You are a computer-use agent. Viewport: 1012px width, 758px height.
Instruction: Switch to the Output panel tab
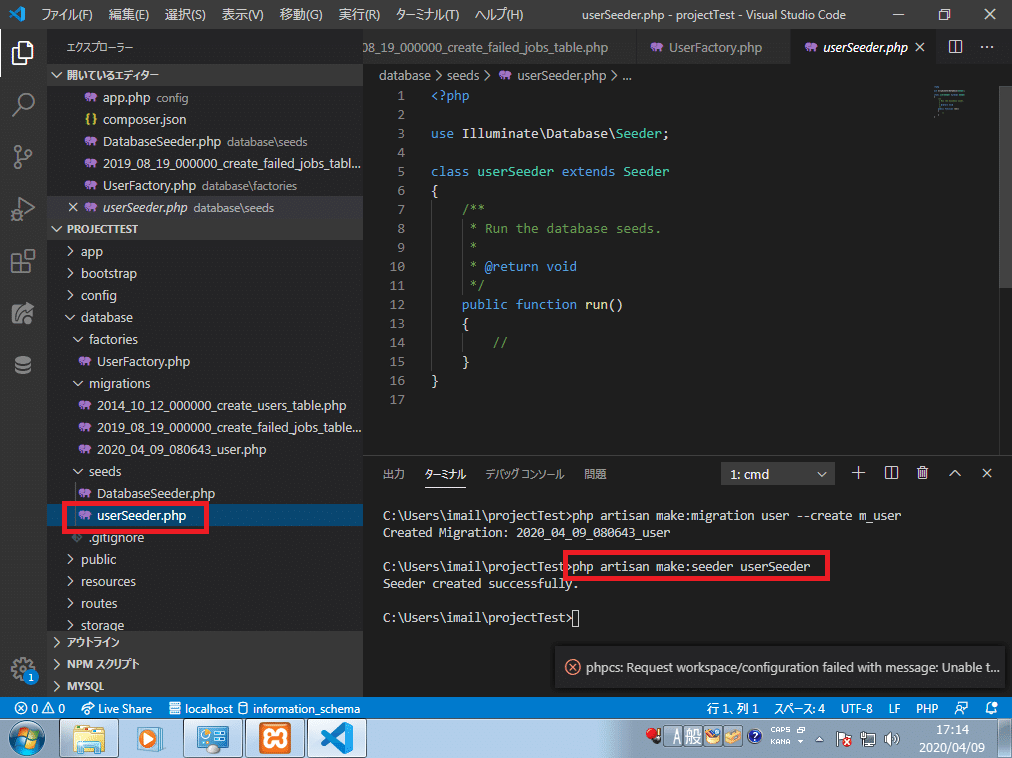coord(394,474)
